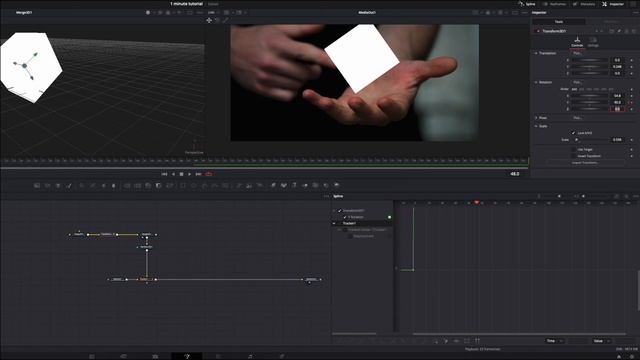Screen dimensions: 640x360
Task: Toggle Displacement checkbox in spline list
Action: click(x=350, y=236)
